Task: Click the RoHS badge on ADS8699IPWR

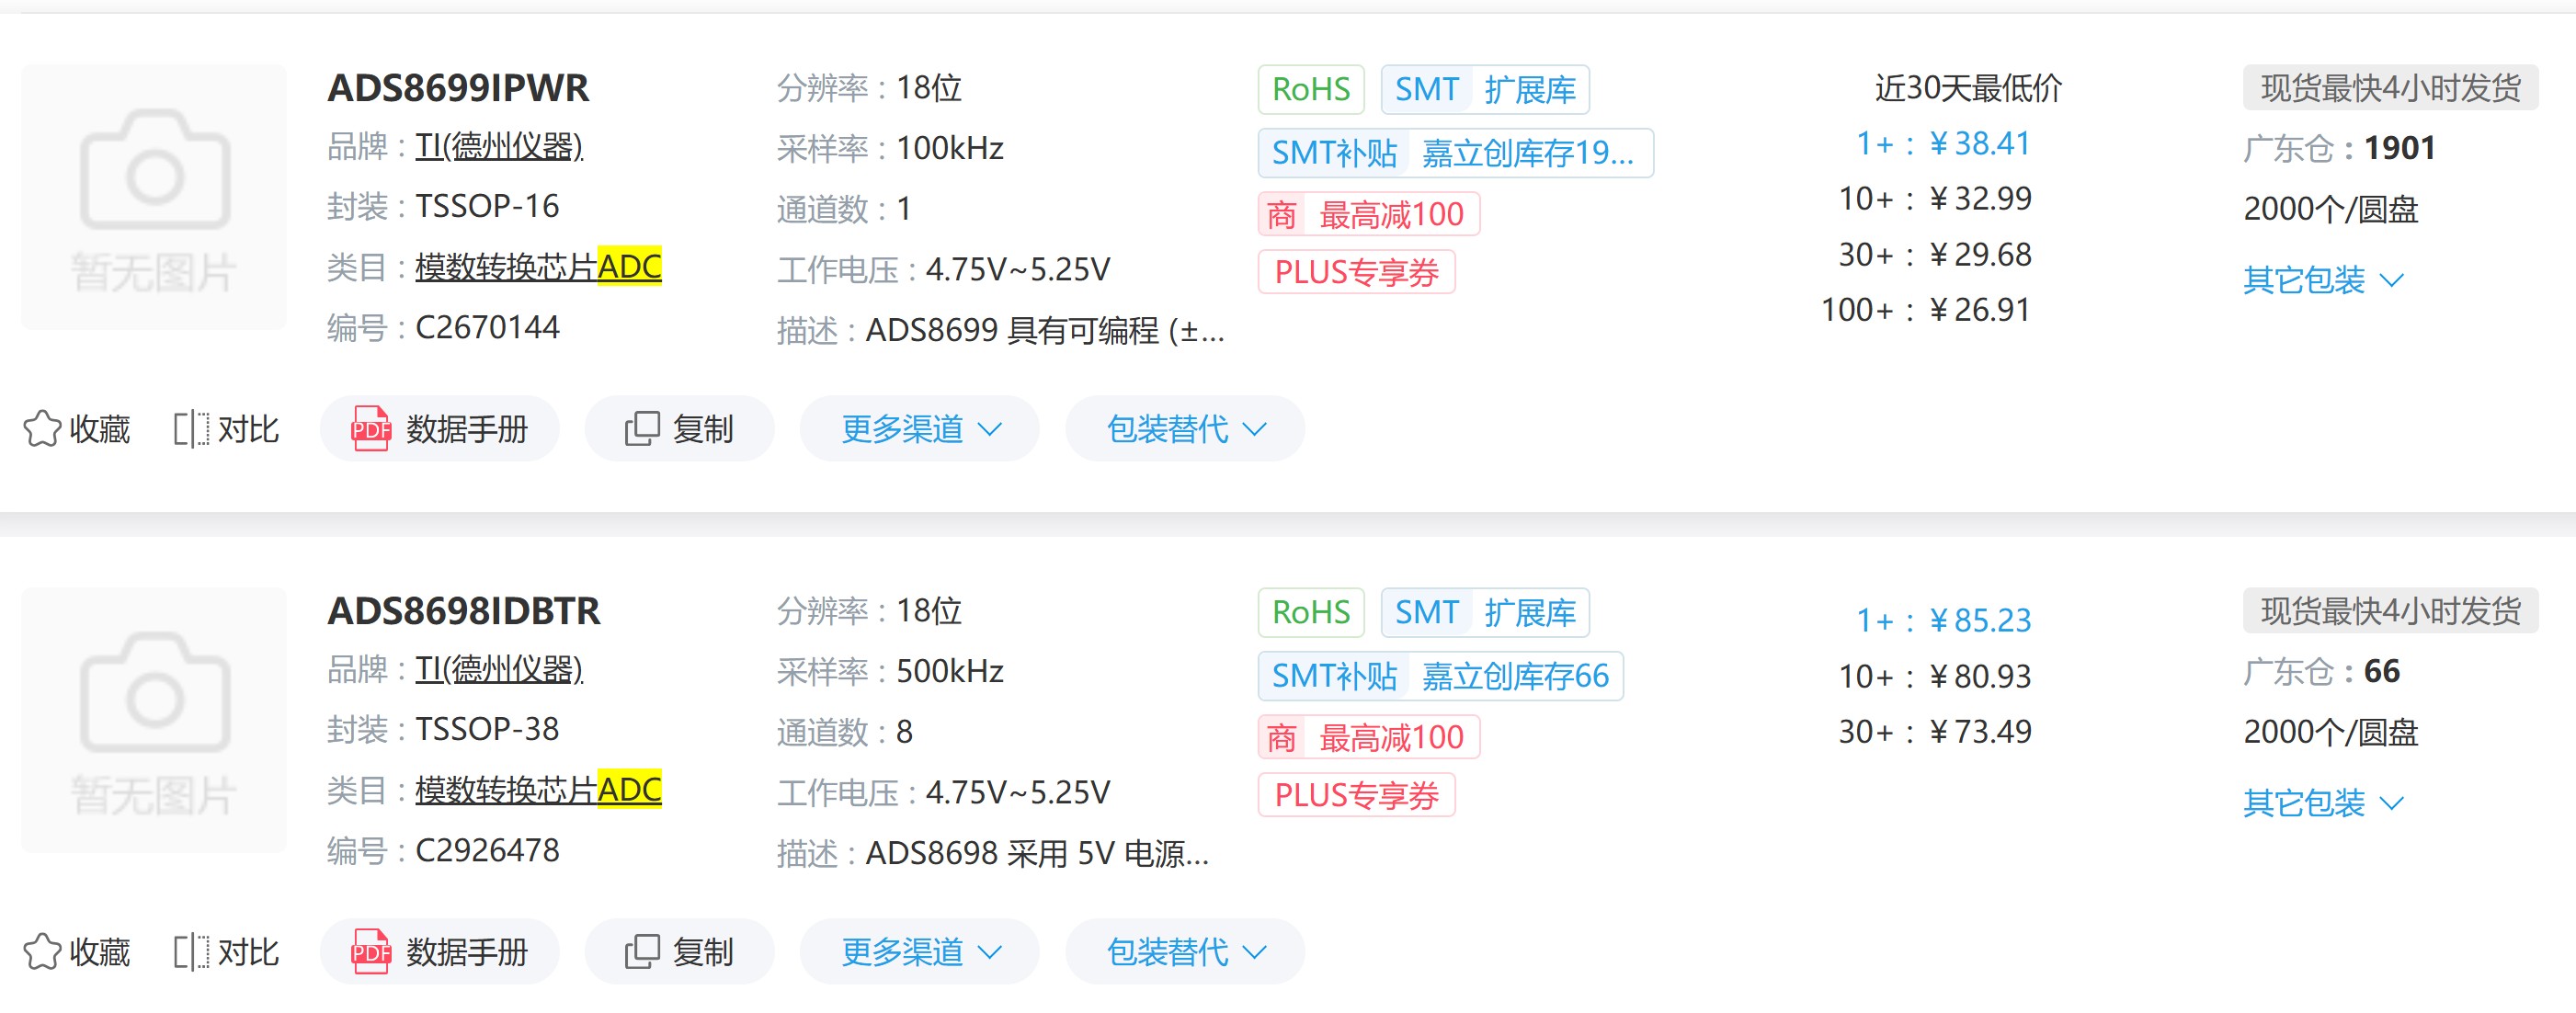Action: pos(1310,88)
